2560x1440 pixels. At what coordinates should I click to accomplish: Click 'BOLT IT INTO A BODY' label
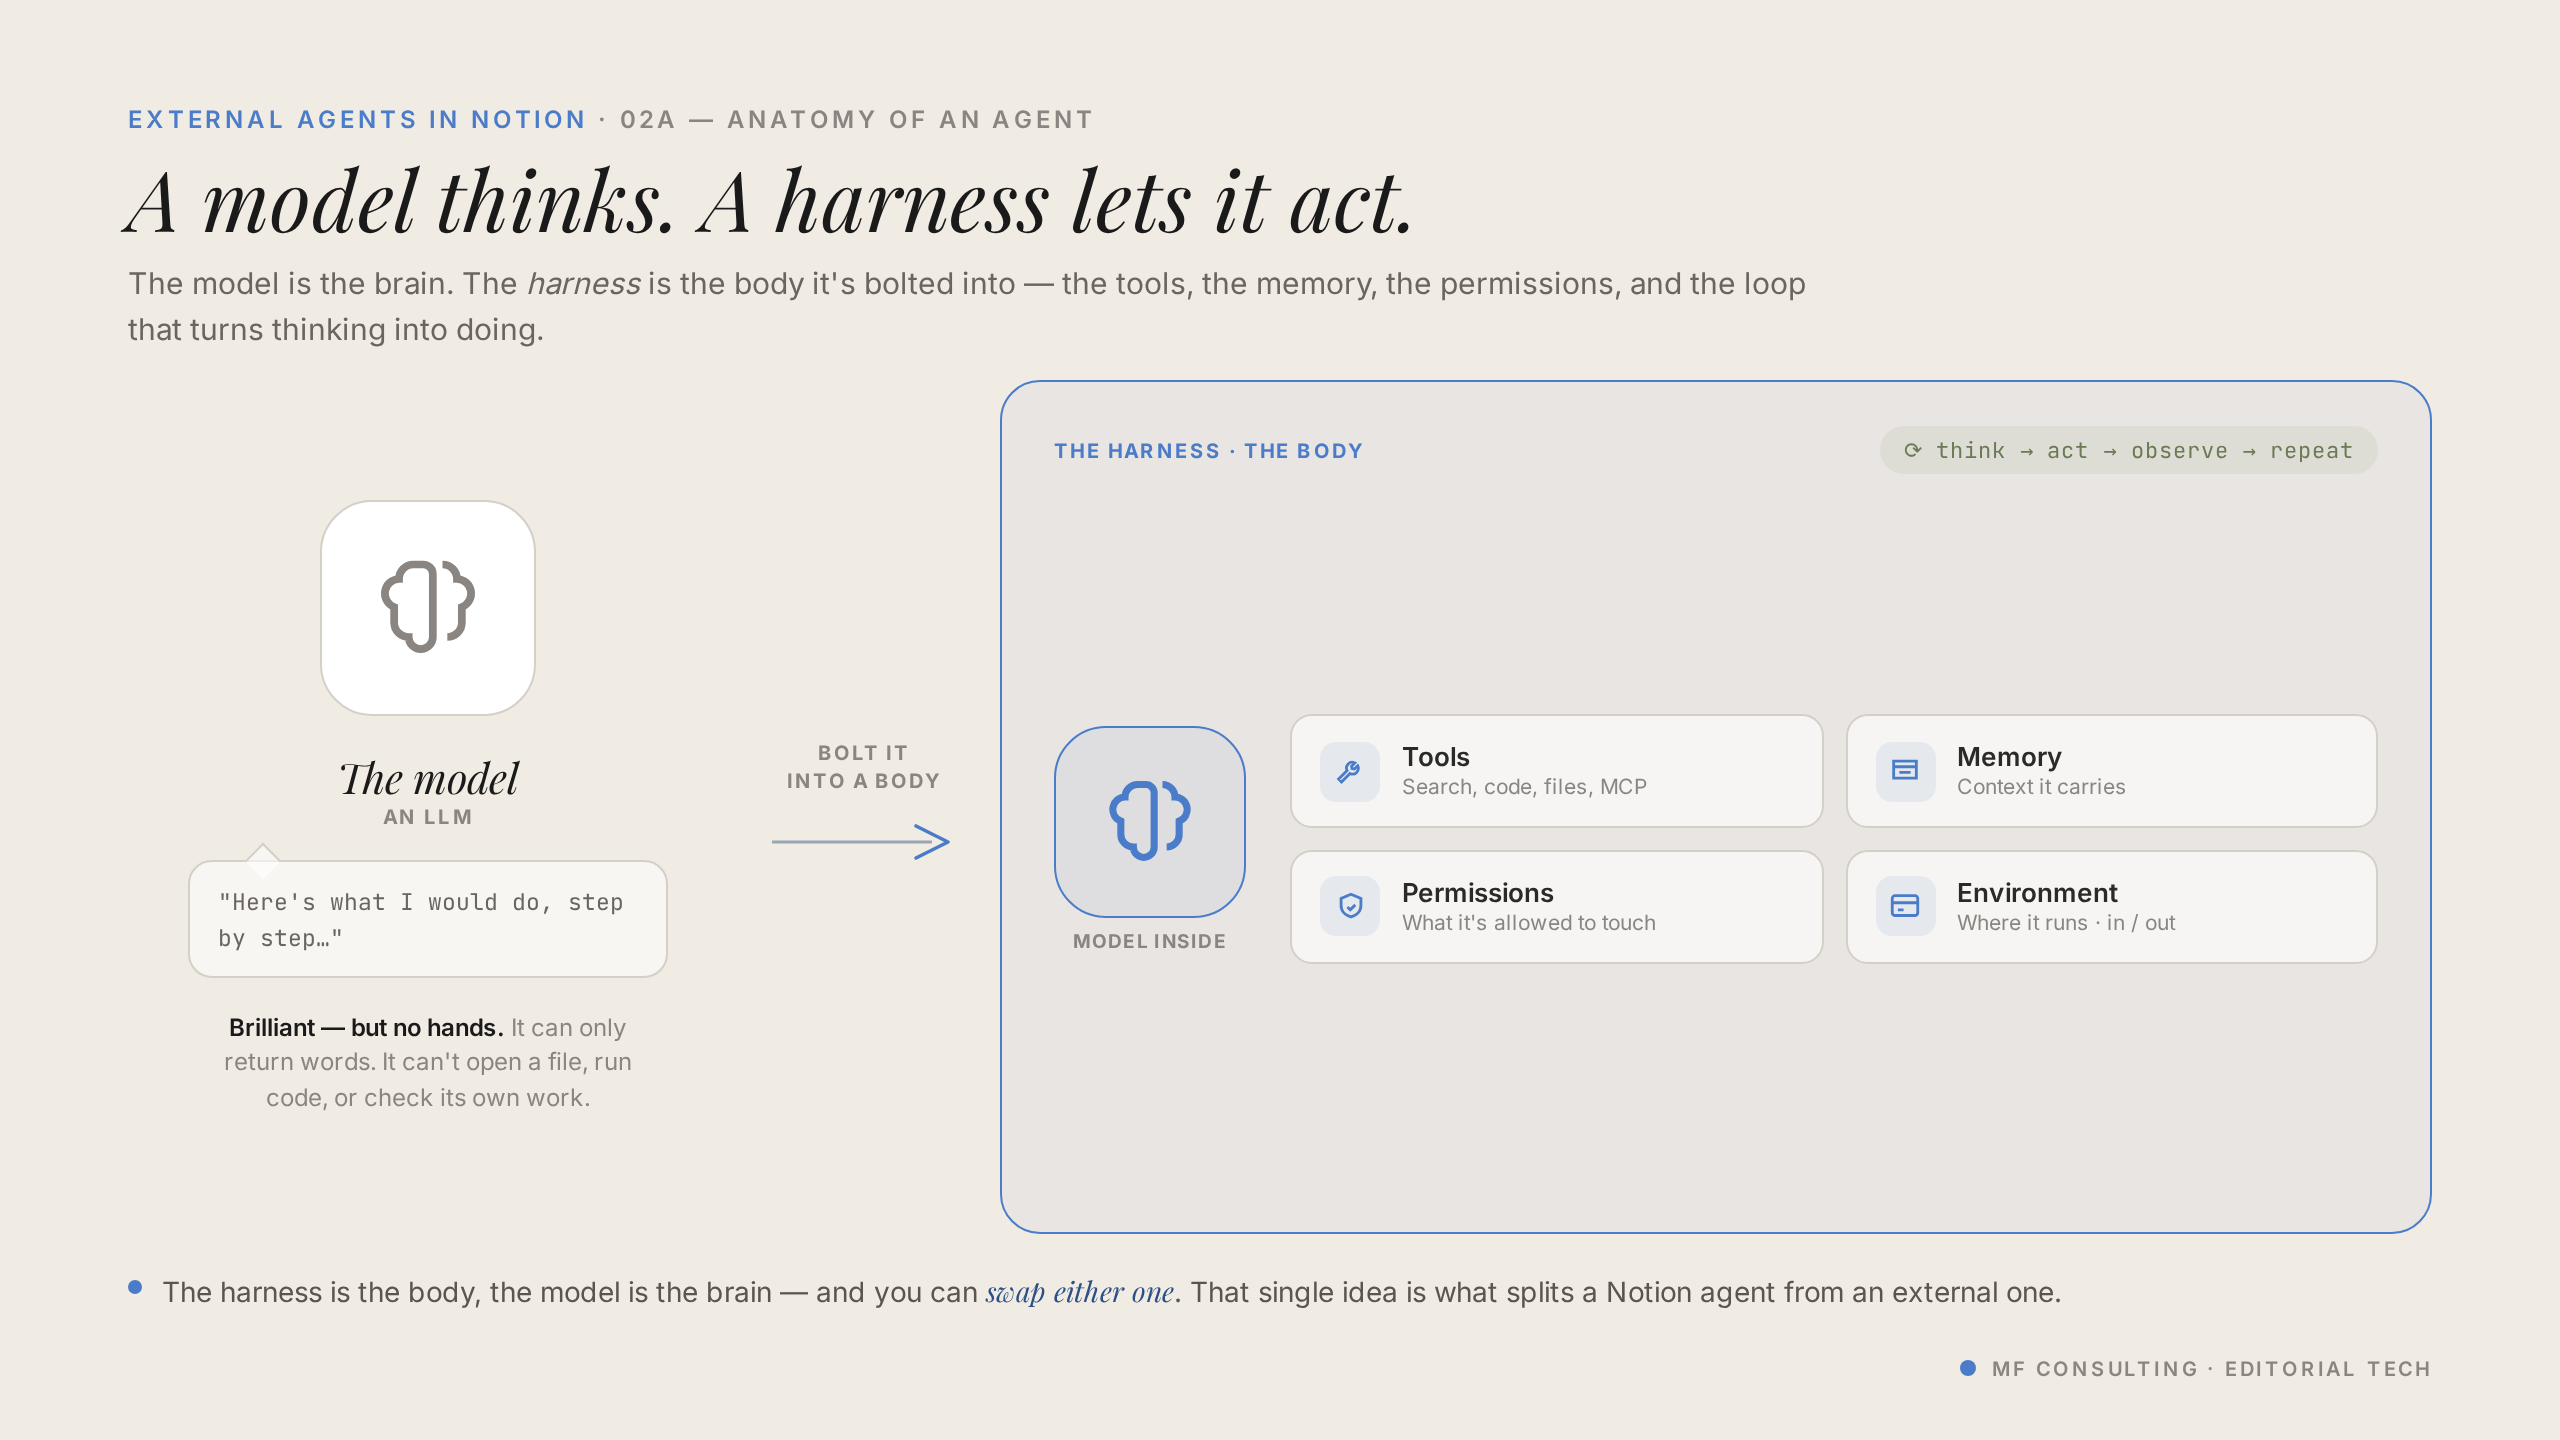point(863,767)
